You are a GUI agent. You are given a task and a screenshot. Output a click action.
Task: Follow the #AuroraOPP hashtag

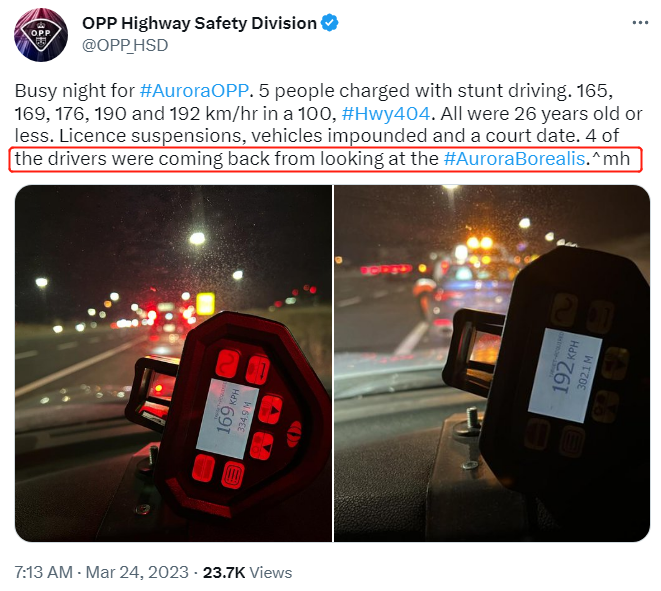coord(194,91)
